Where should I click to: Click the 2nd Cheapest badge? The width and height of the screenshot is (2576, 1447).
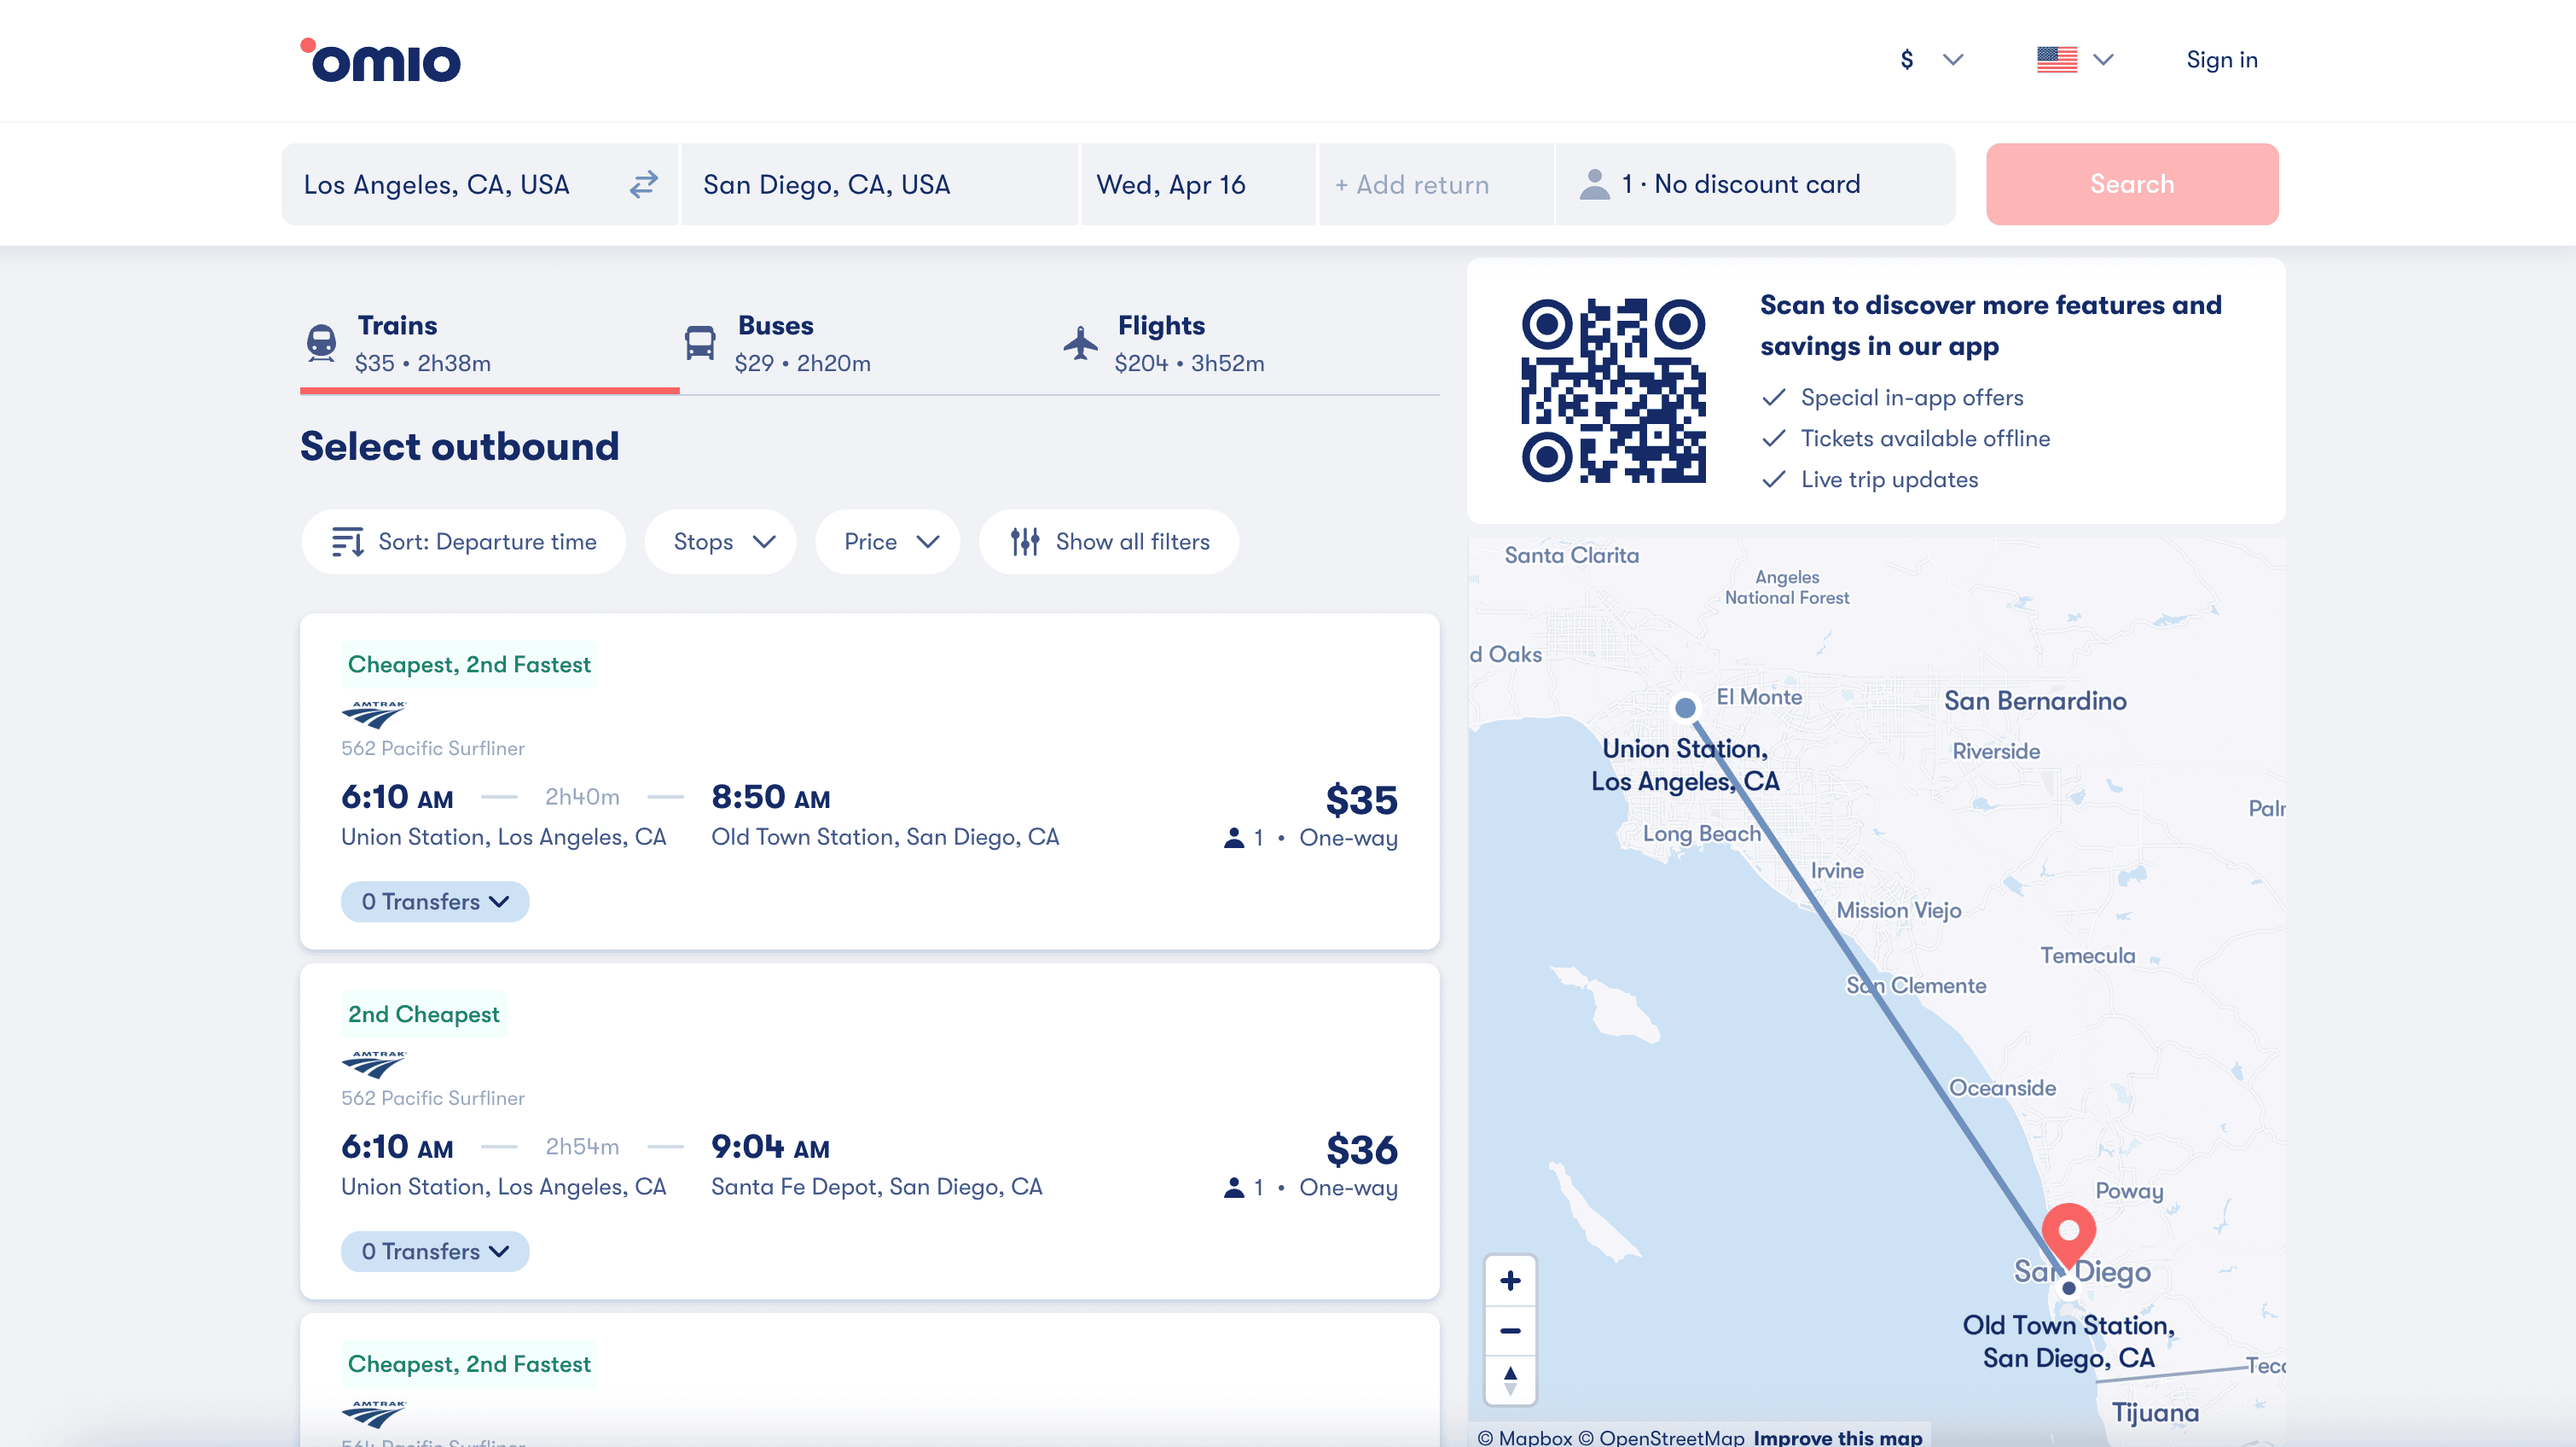(423, 1014)
